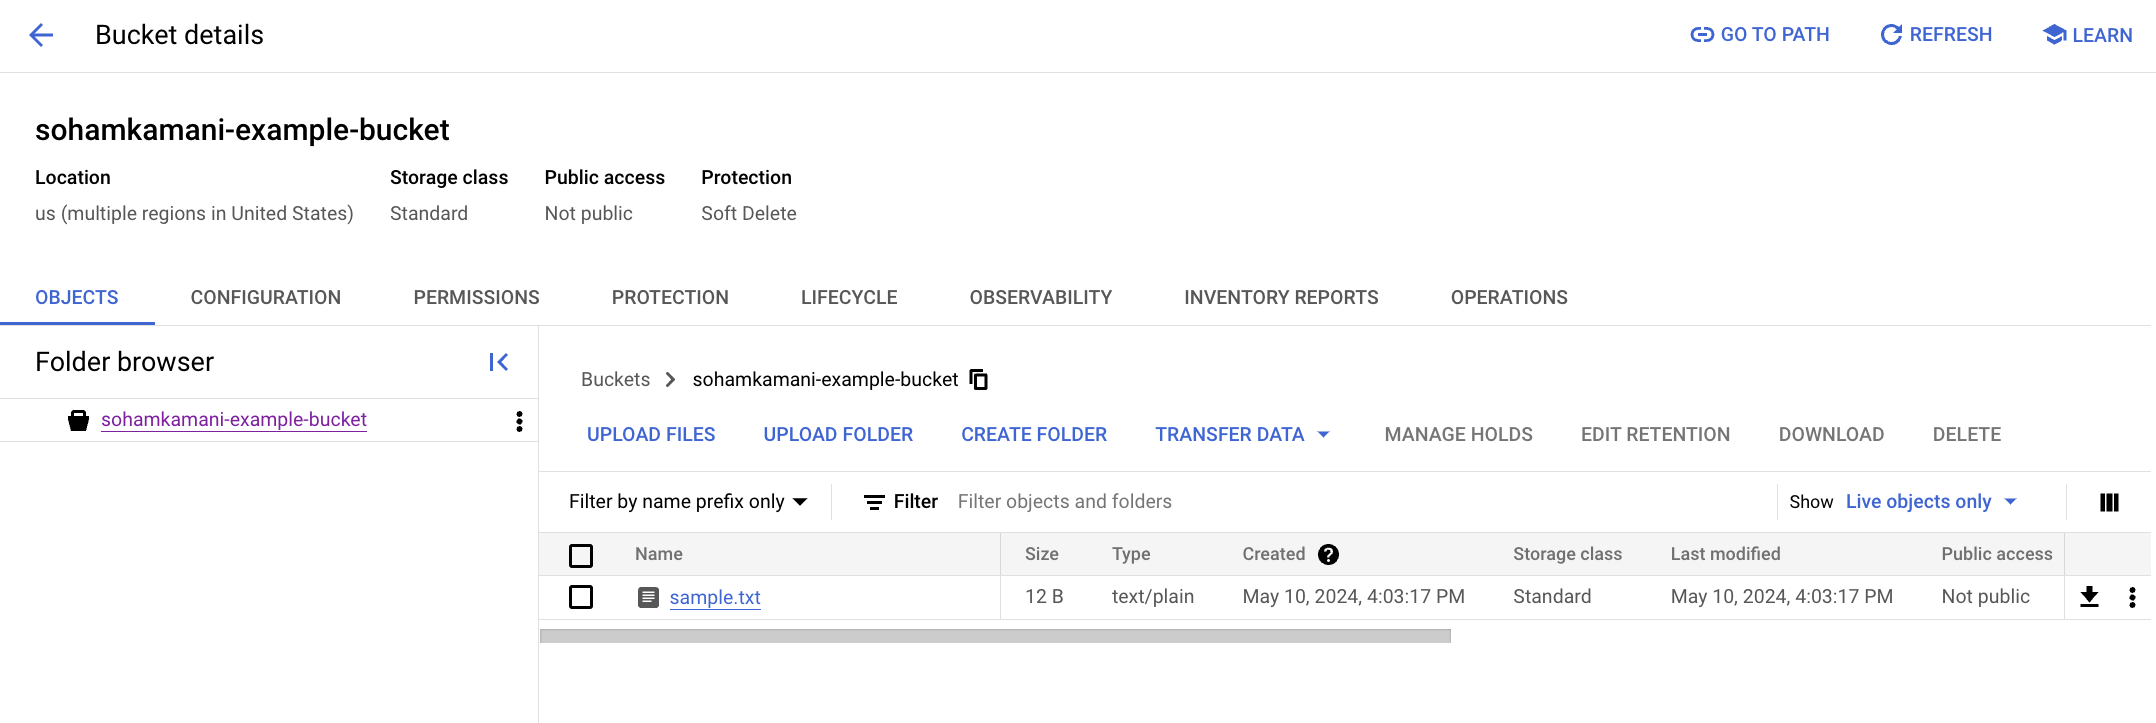
Task: Switch to the Permissions tab
Action: click(x=476, y=298)
